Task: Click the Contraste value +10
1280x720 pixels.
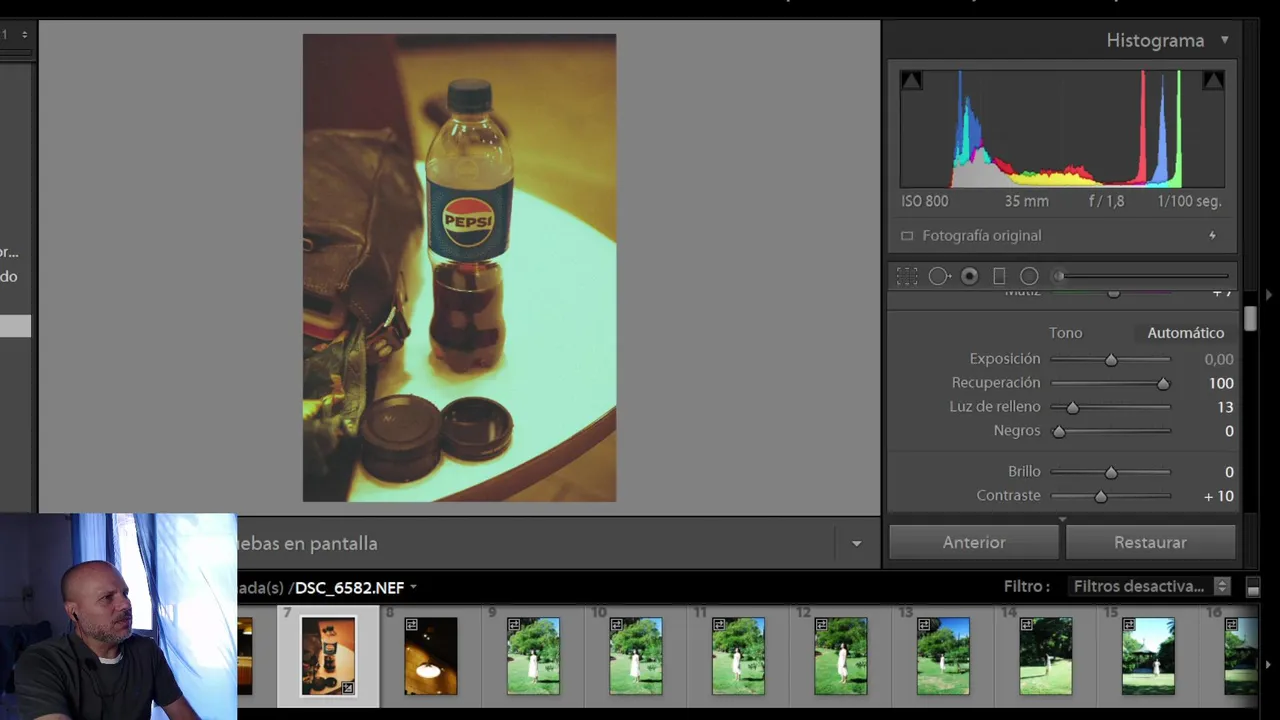Action: pyautogui.click(x=1218, y=496)
